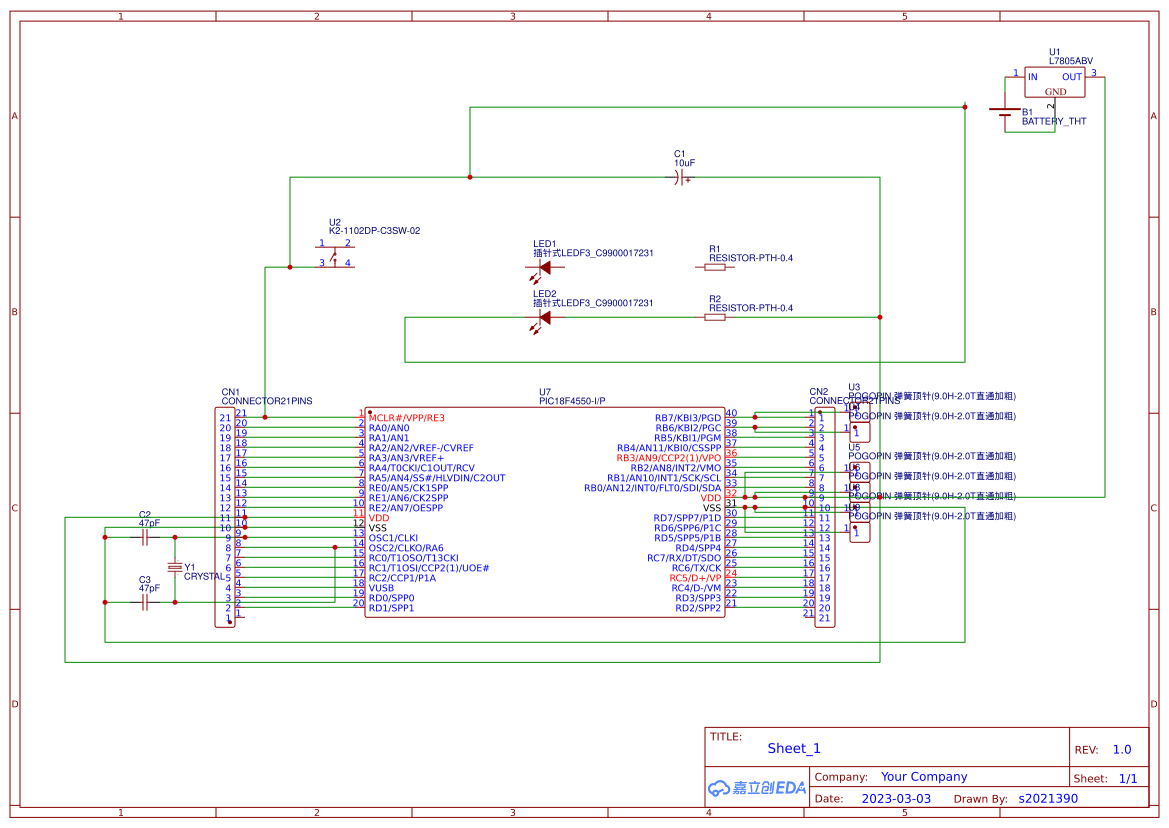Image resolution: width=1169 pixels, height=828 pixels.
Task: Click the drawn-by name s2021390
Action: click(1048, 799)
